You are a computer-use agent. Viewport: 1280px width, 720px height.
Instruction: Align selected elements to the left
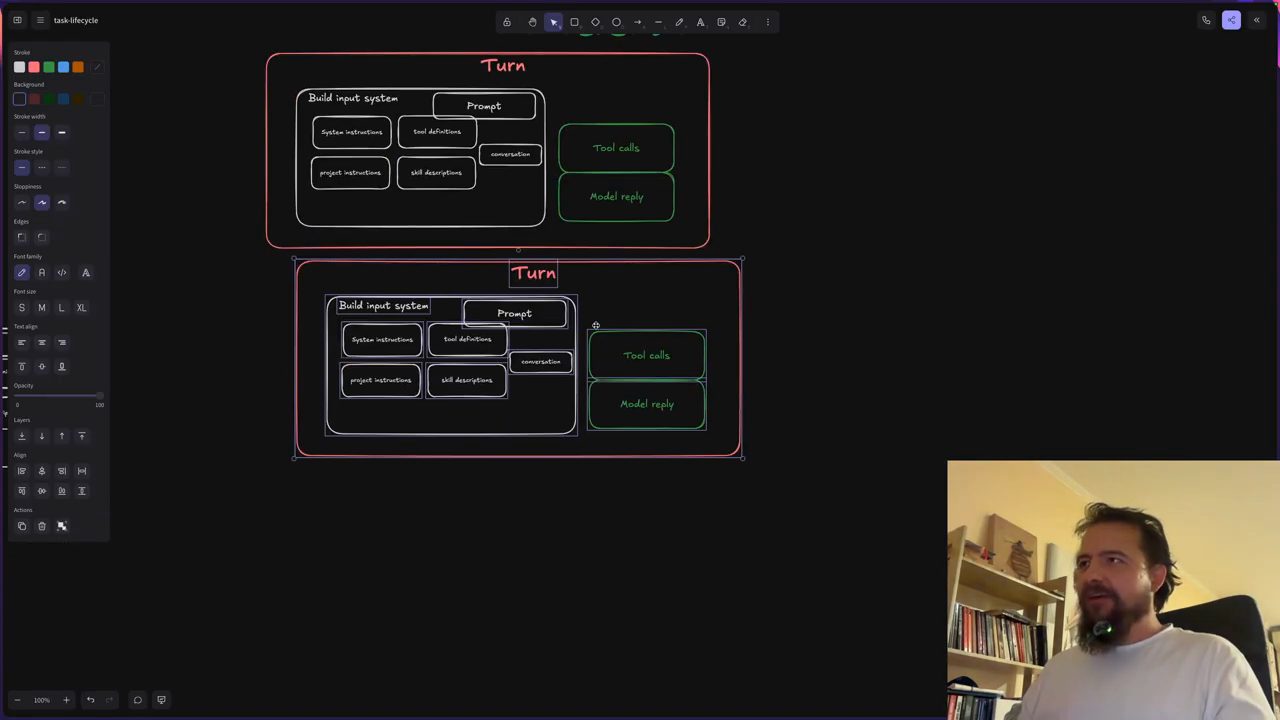click(x=22, y=471)
